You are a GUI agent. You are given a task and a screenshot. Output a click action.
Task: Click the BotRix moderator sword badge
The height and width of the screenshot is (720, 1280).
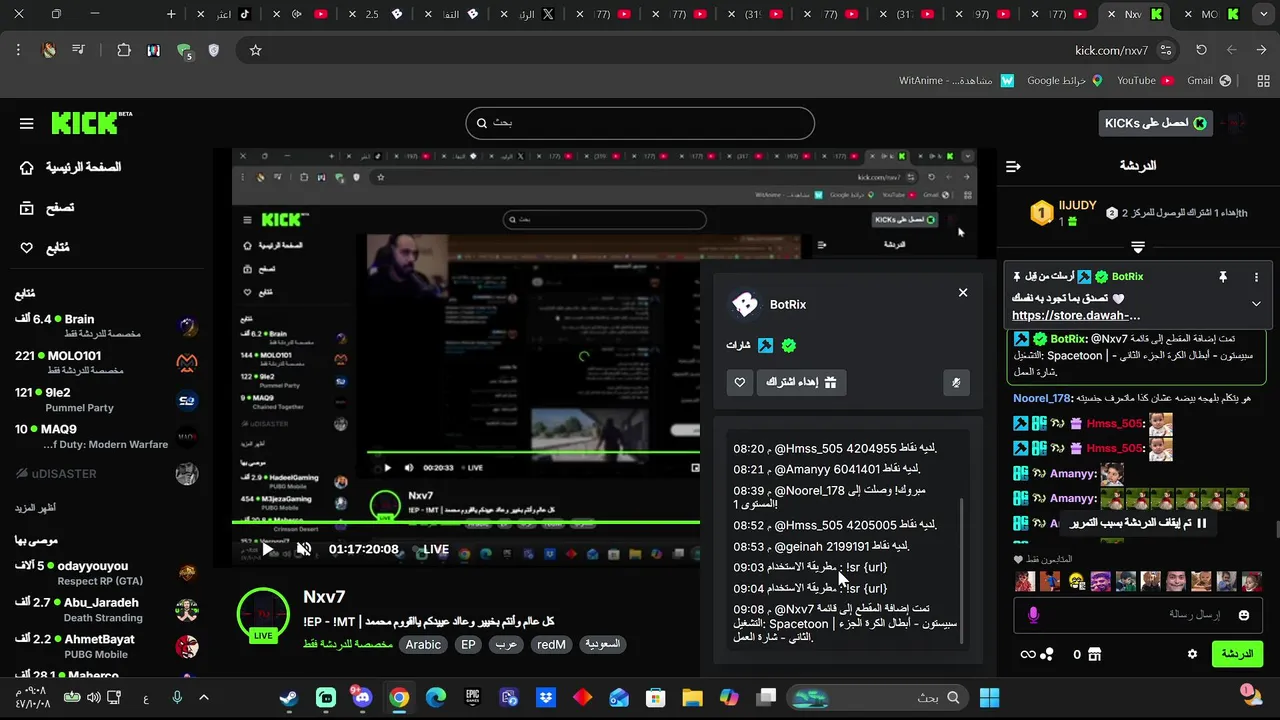(x=765, y=345)
